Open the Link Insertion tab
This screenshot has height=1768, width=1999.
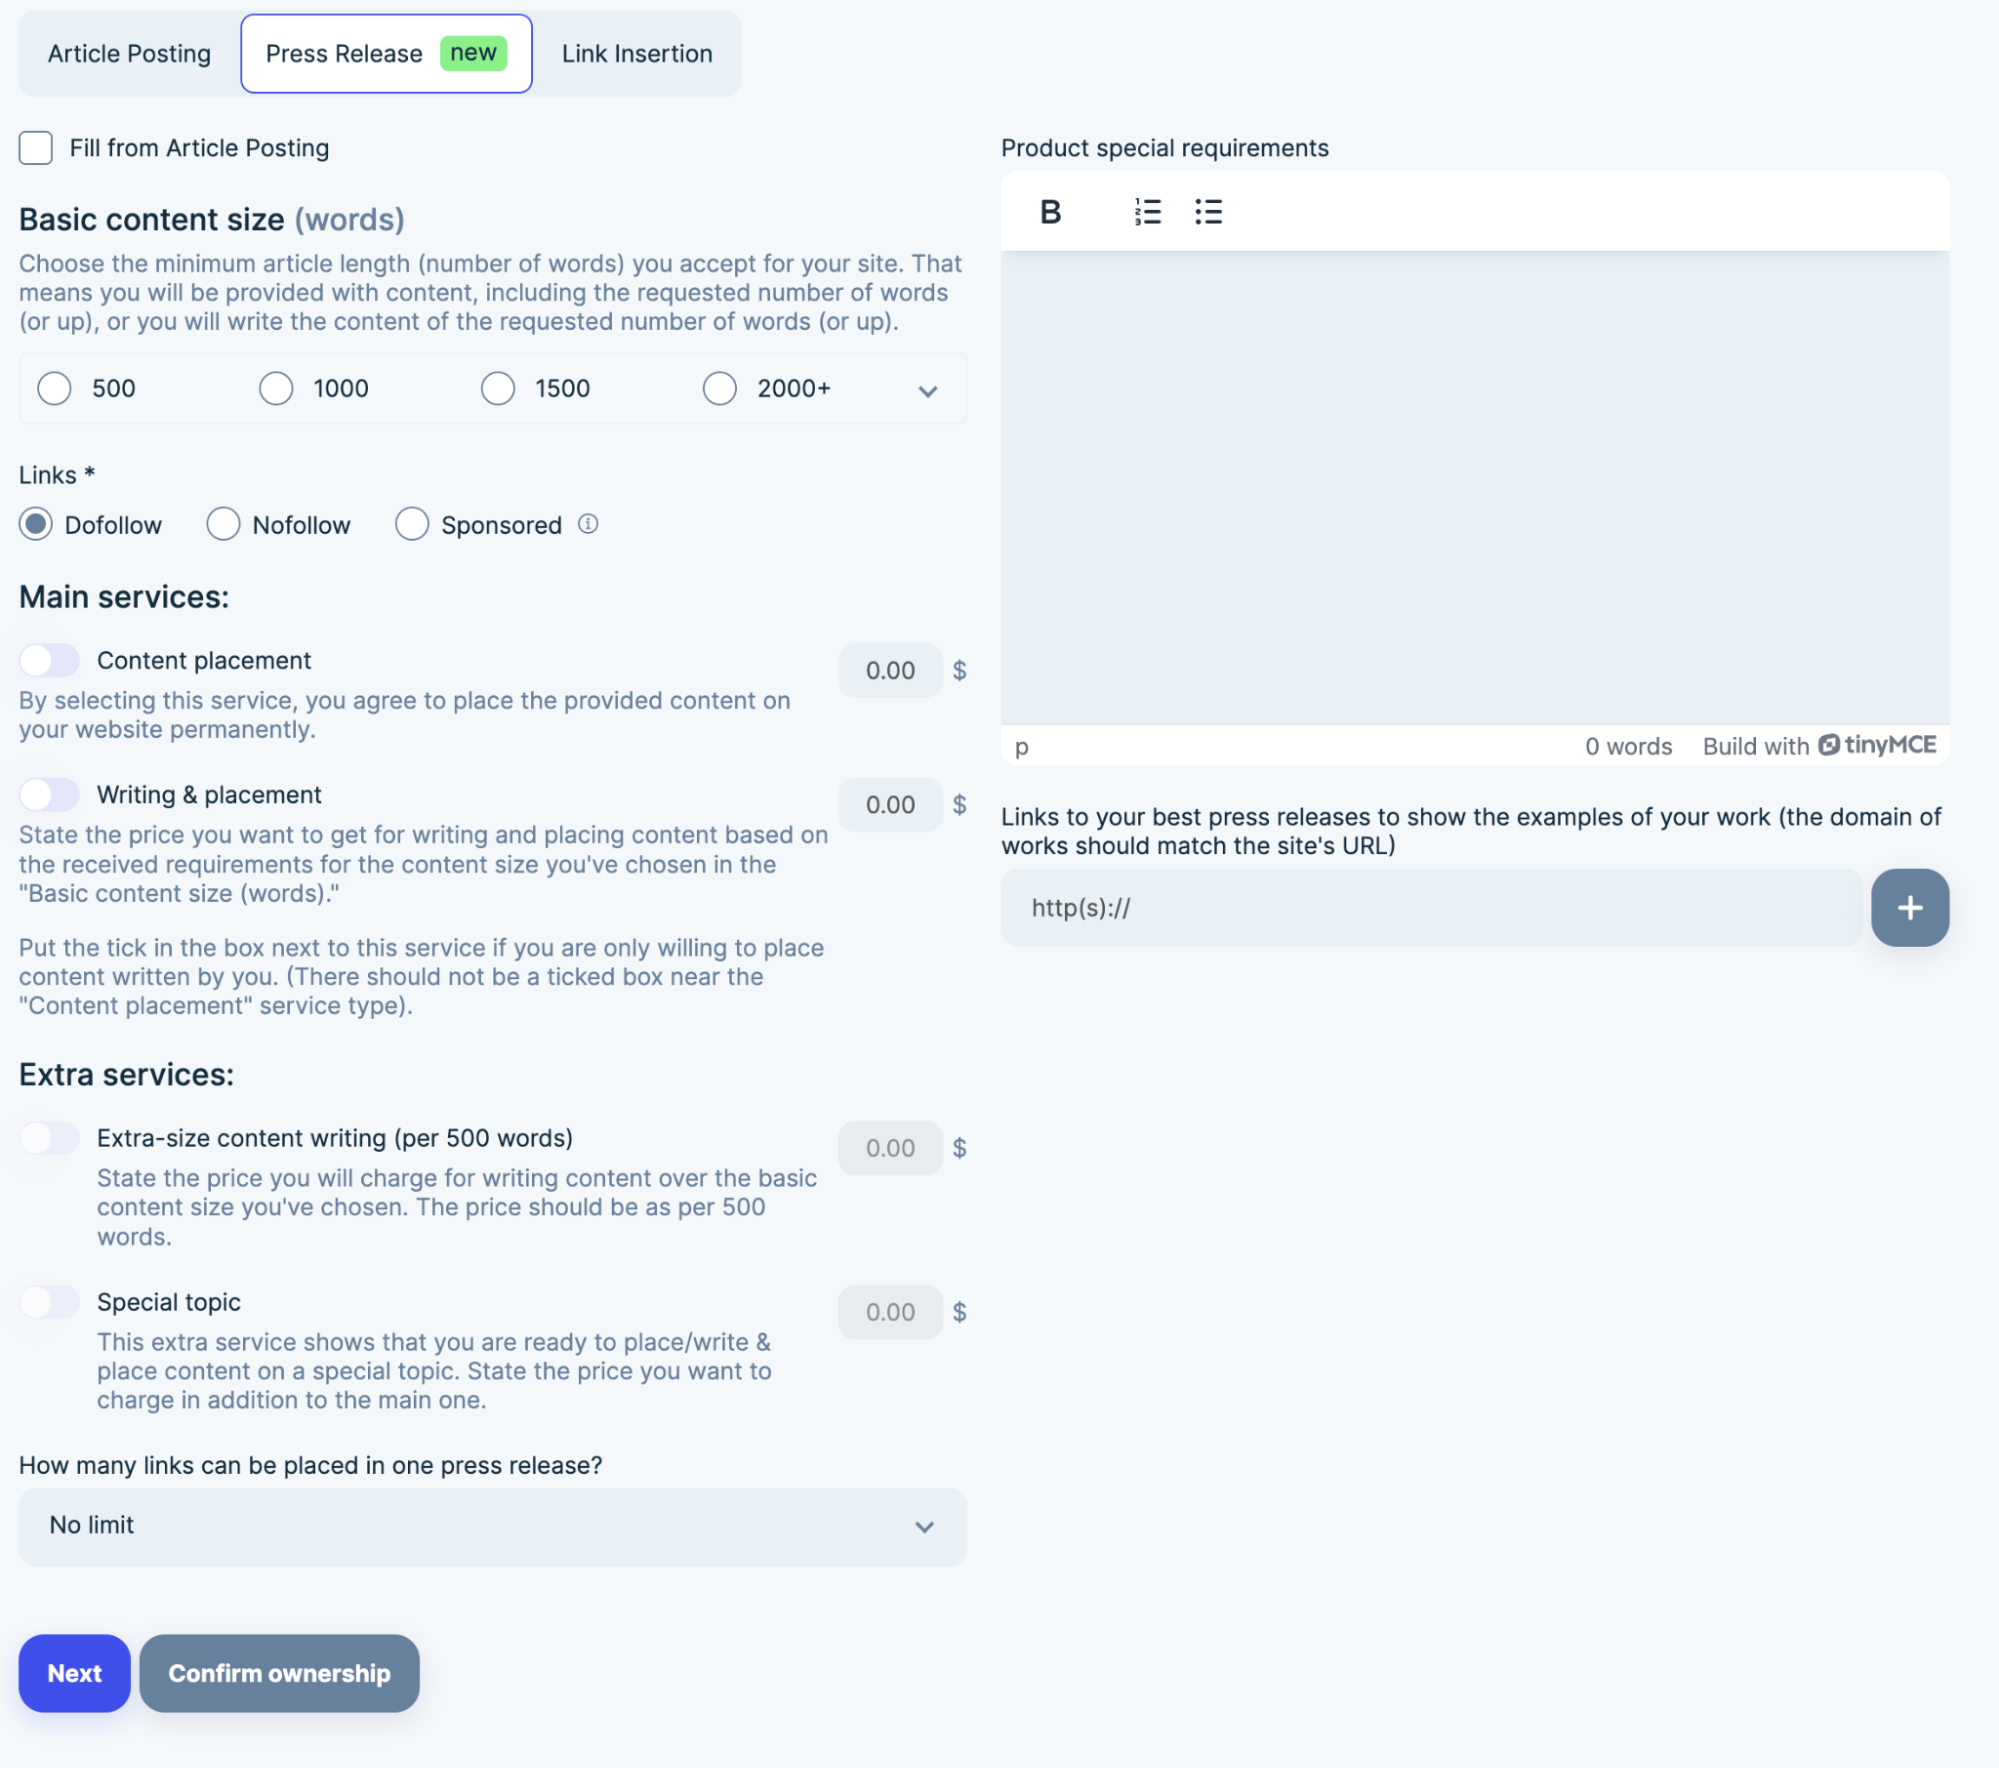[637, 54]
